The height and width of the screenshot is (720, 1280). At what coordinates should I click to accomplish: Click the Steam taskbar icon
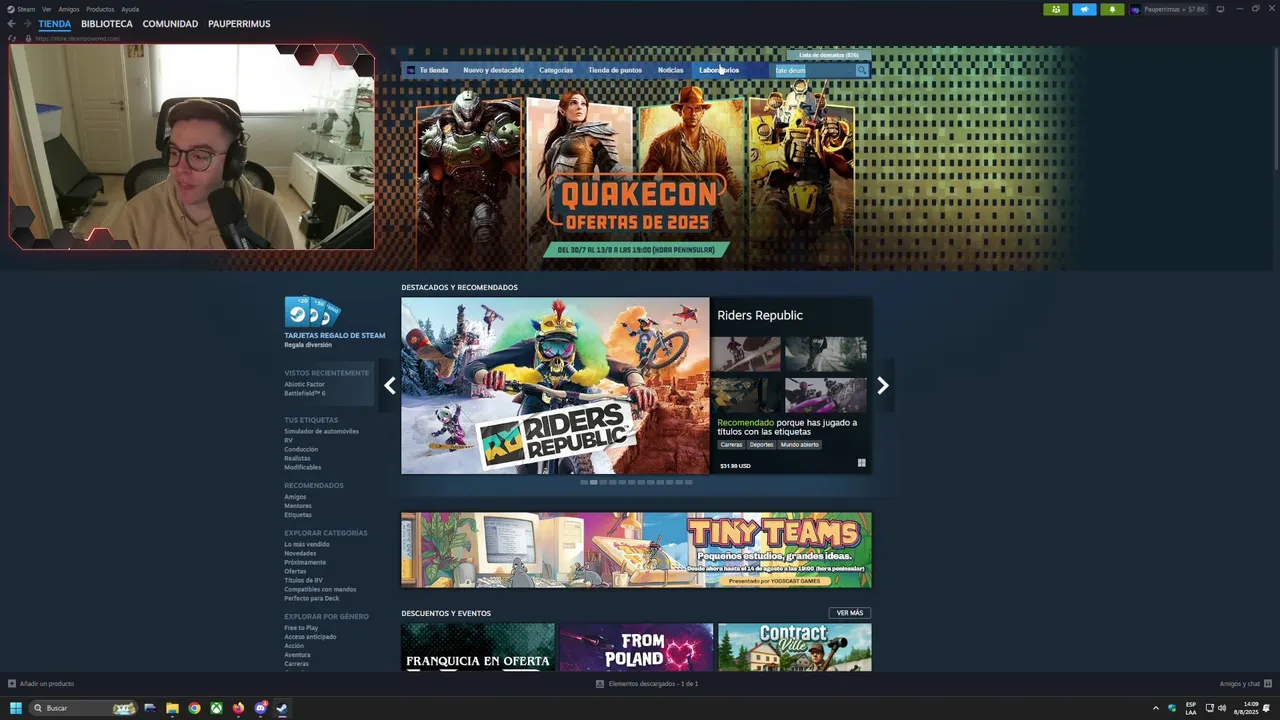282,708
